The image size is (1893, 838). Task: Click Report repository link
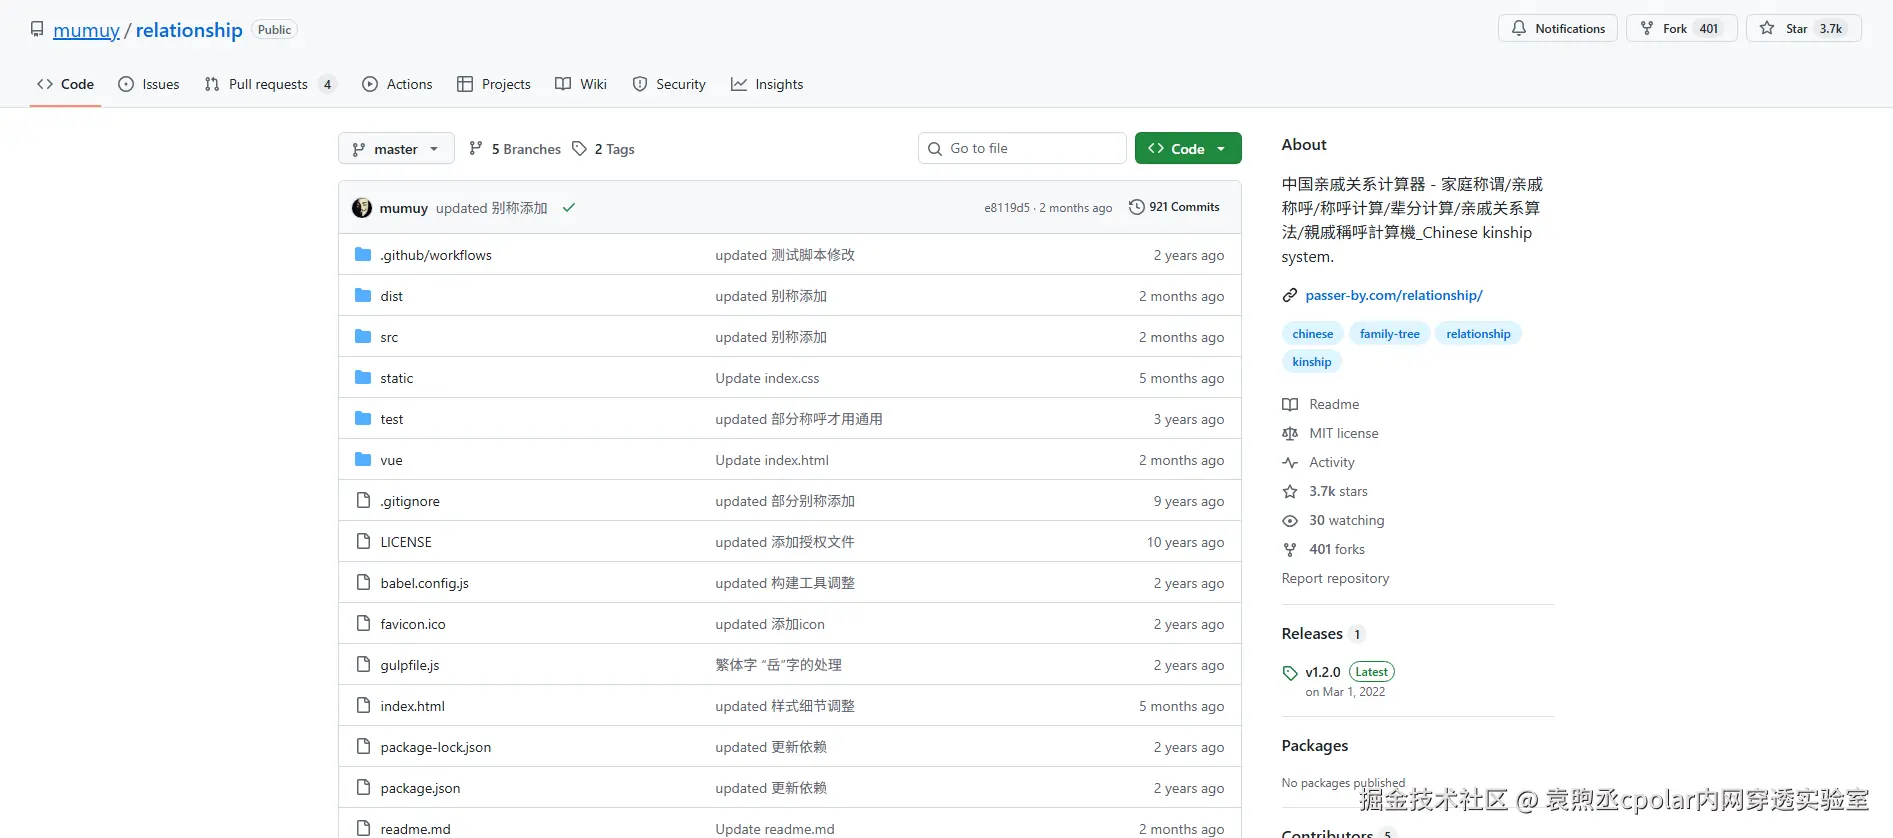(1335, 578)
